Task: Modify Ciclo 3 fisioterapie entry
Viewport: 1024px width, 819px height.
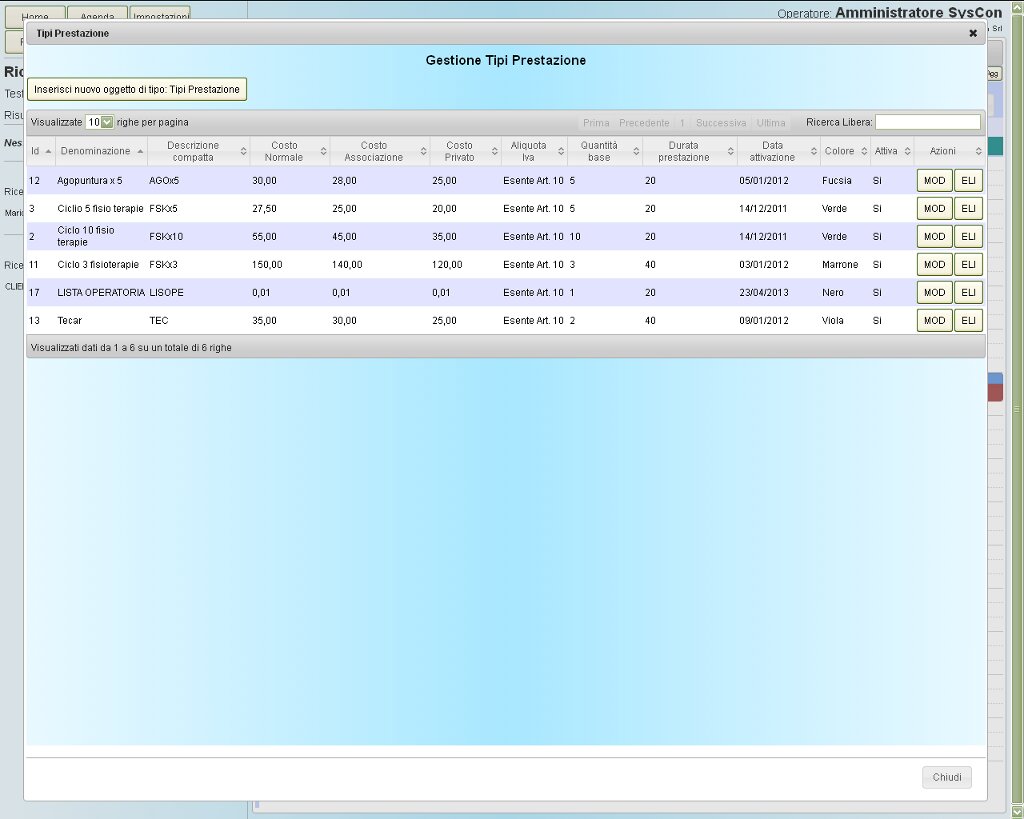Action: tap(935, 265)
